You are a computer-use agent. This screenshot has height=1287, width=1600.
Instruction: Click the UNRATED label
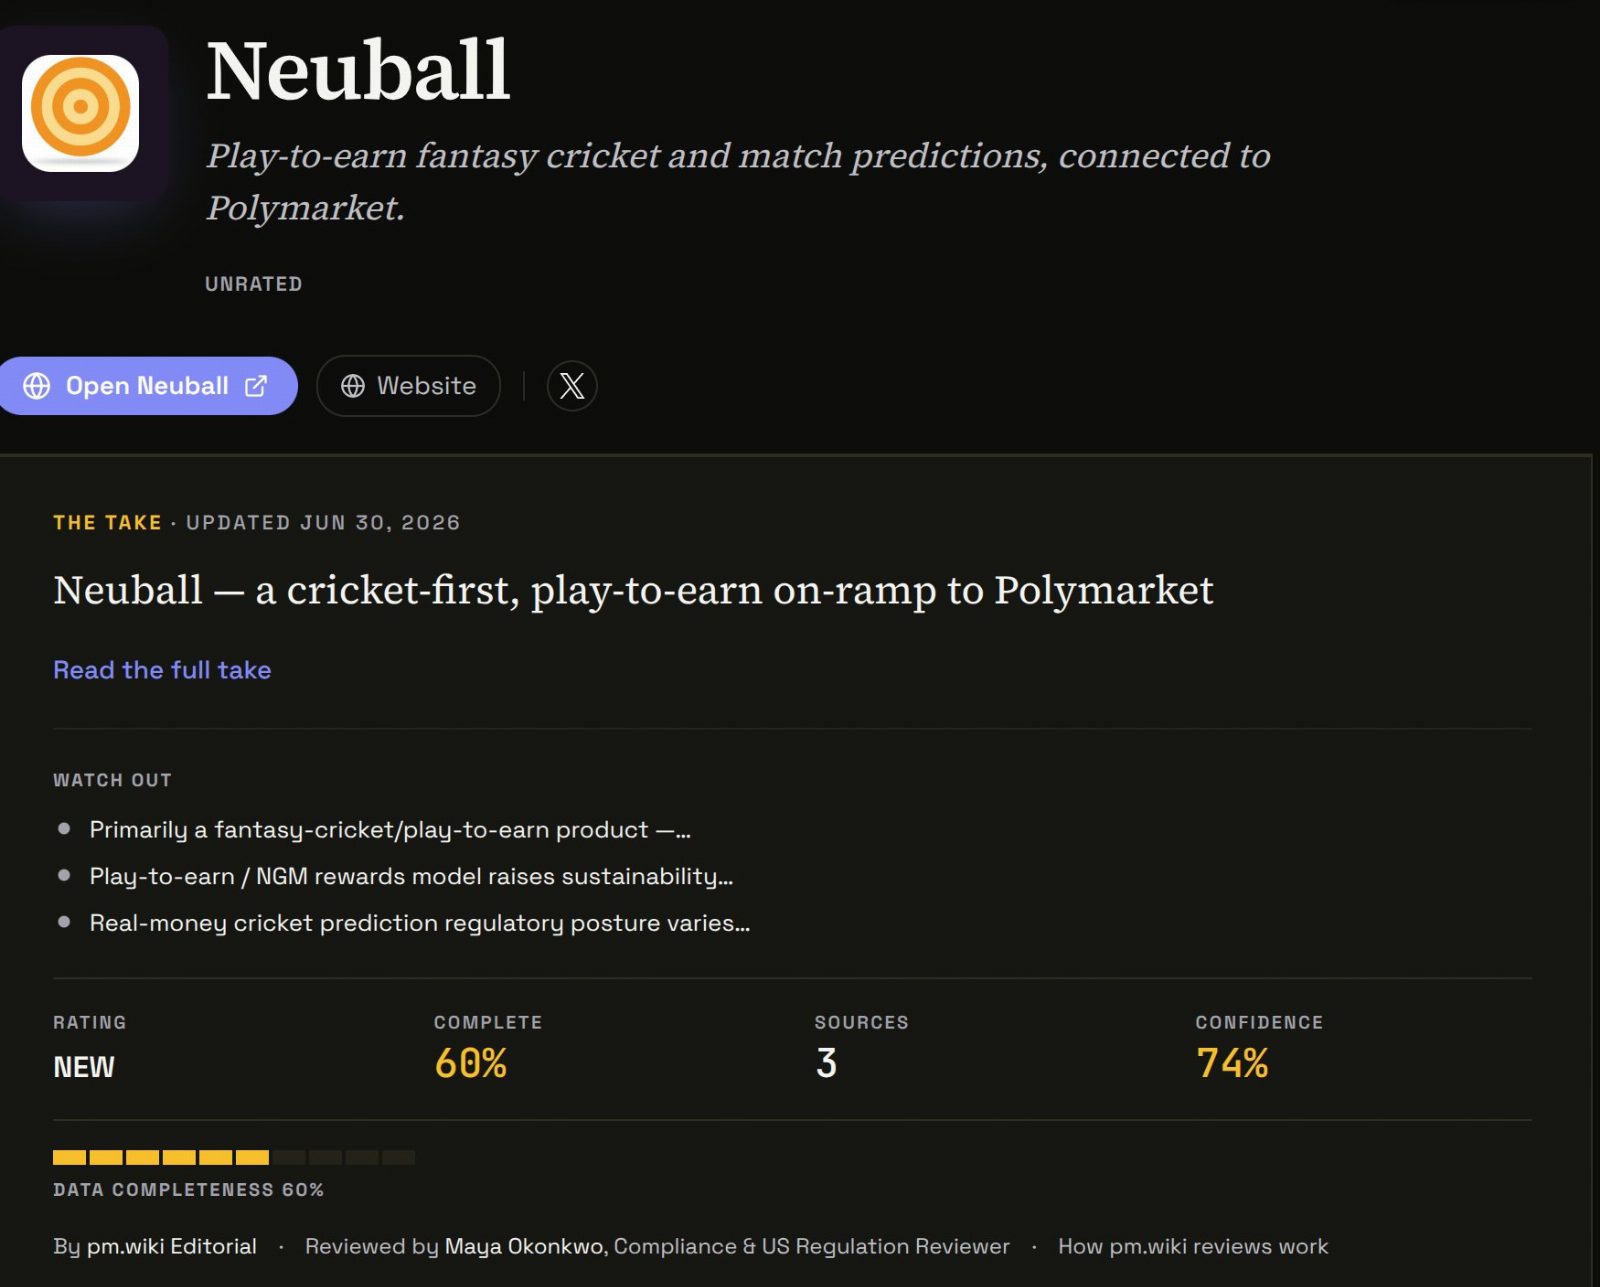point(254,284)
